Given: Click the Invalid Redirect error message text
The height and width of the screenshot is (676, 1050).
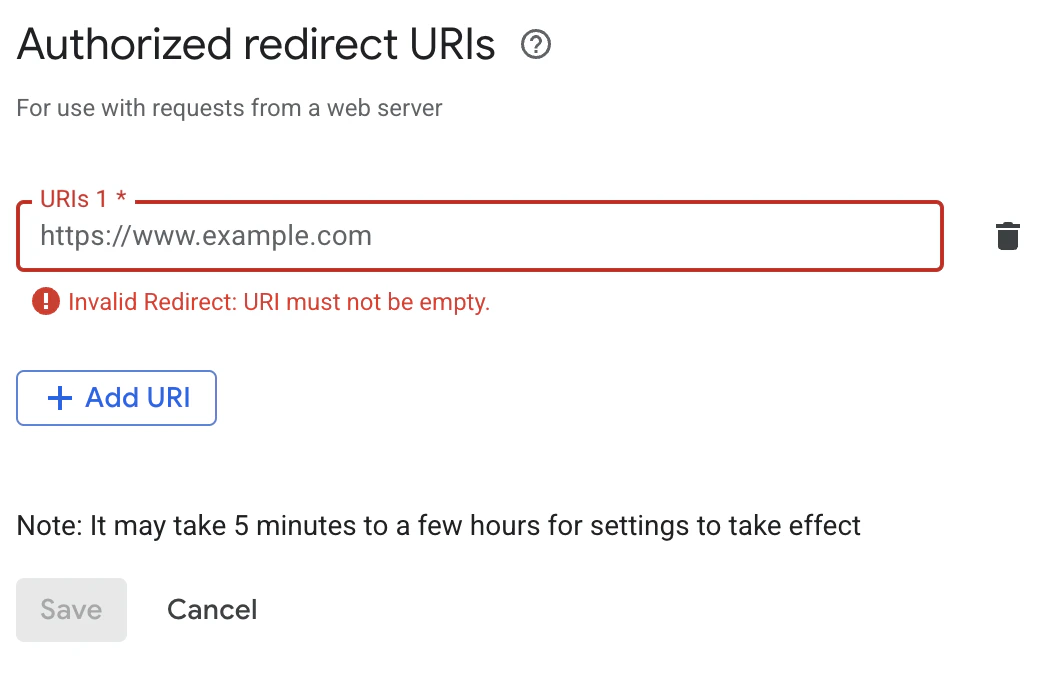Looking at the screenshot, I should pyautogui.click(x=278, y=301).
